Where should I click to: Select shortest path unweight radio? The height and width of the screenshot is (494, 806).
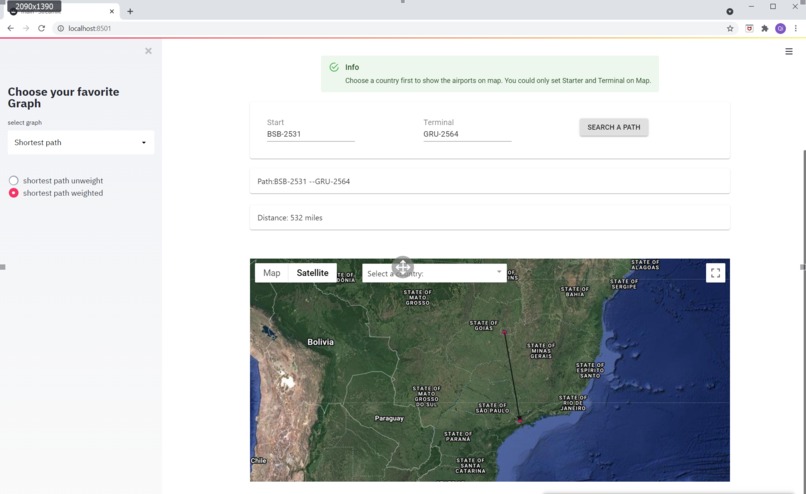pyautogui.click(x=13, y=180)
